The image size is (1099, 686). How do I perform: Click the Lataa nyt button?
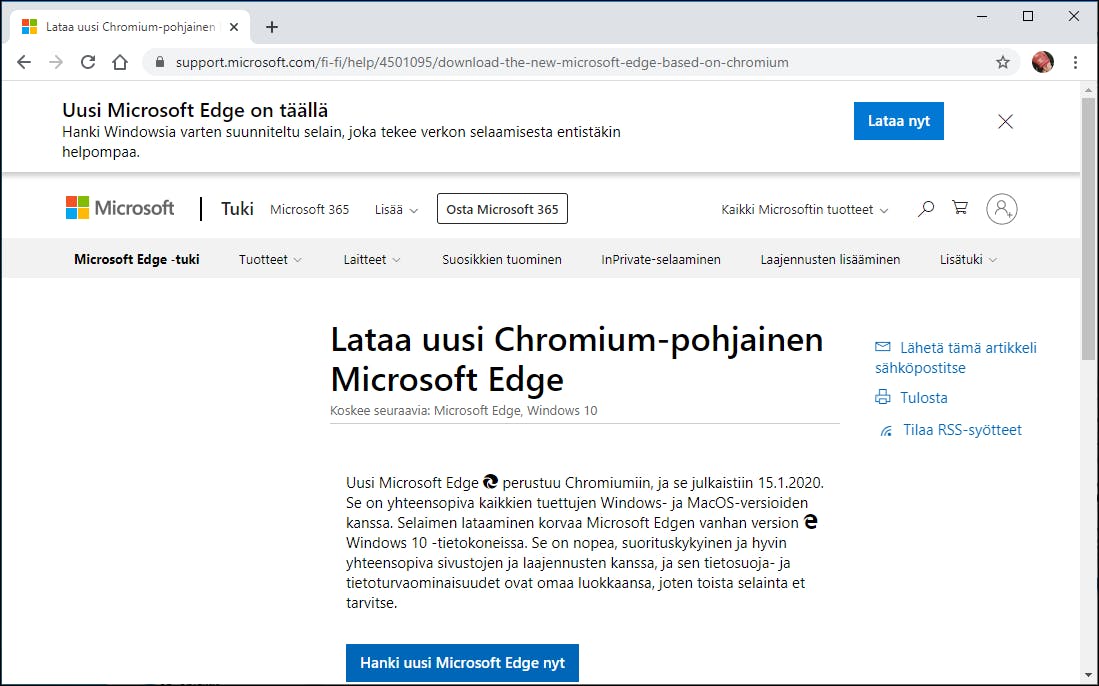point(899,121)
